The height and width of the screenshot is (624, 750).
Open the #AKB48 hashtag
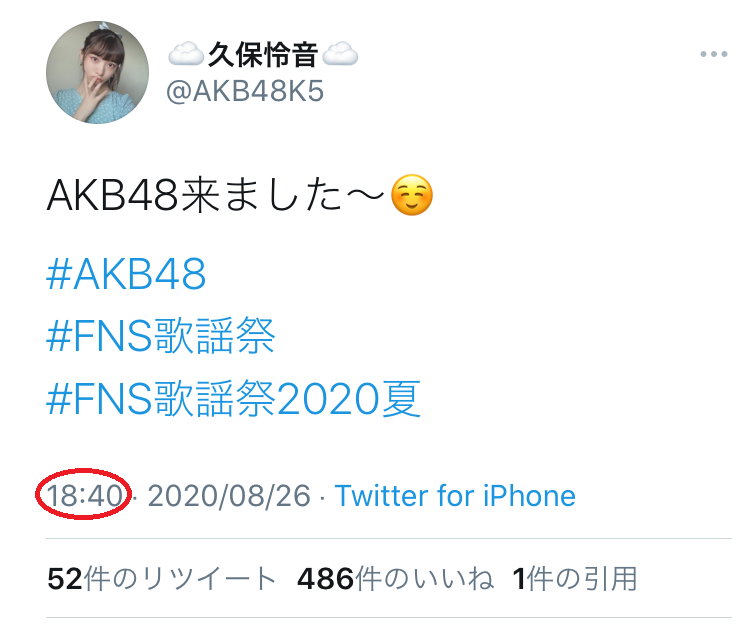pos(126,274)
